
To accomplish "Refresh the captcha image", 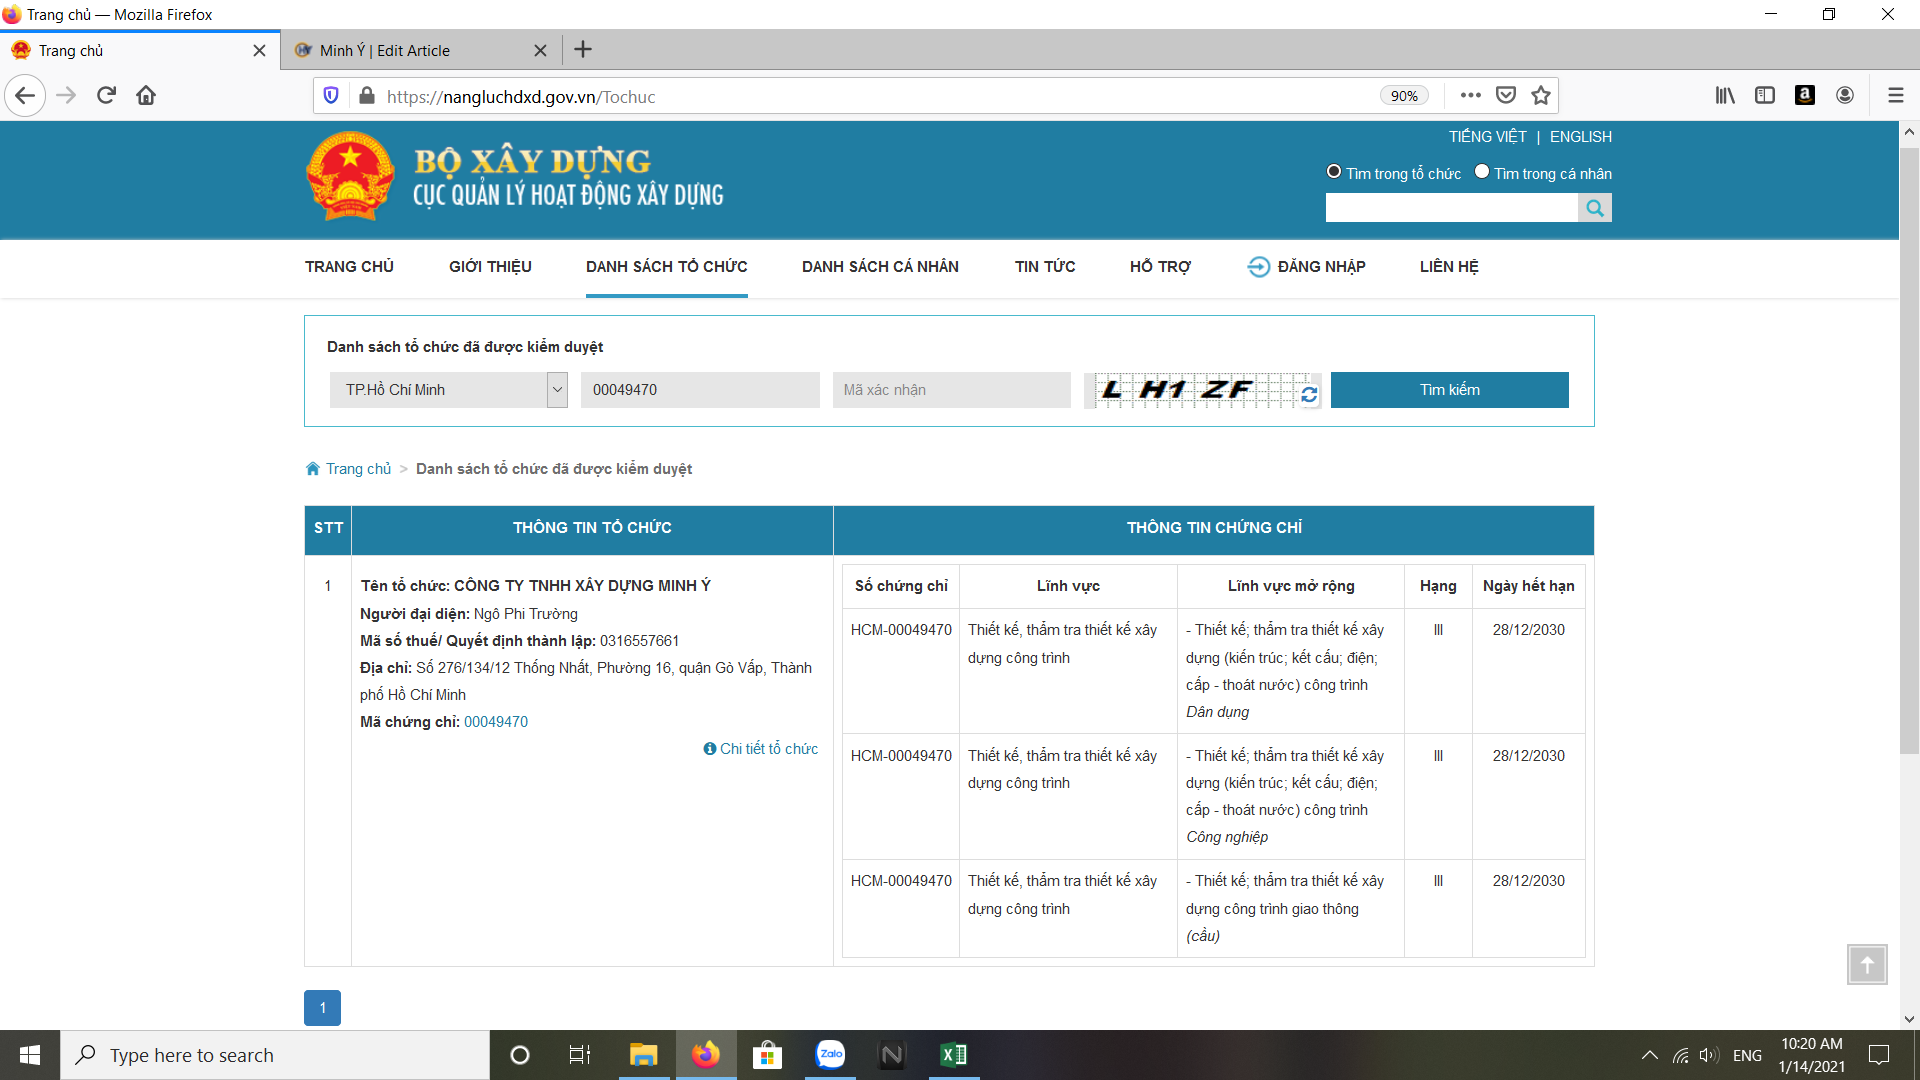I will (1309, 395).
